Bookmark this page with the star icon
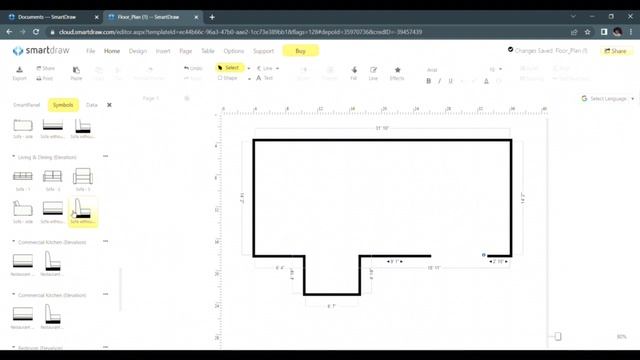The width and height of the screenshot is (640, 360). point(587,32)
